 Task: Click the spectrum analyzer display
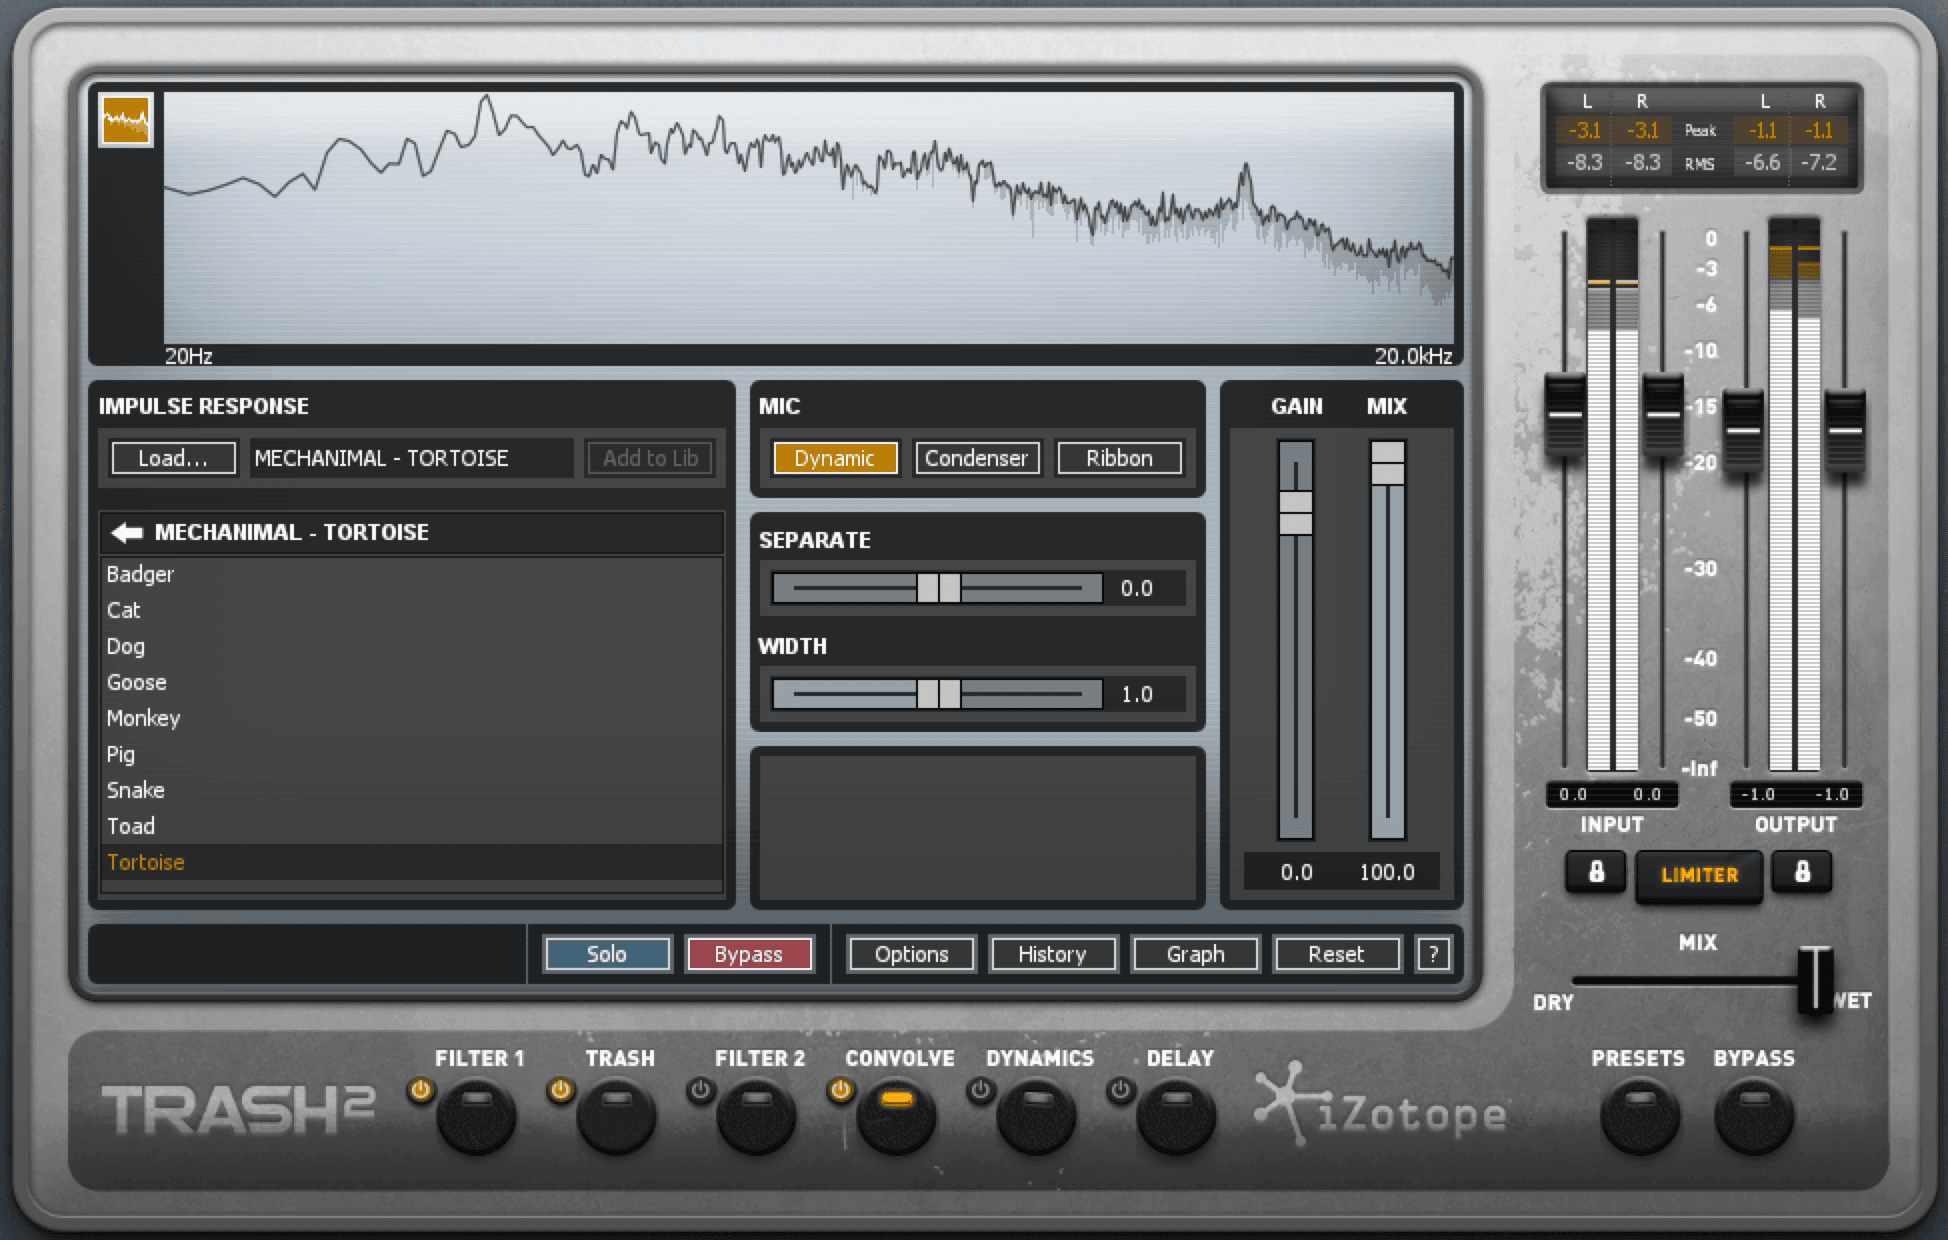point(808,218)
